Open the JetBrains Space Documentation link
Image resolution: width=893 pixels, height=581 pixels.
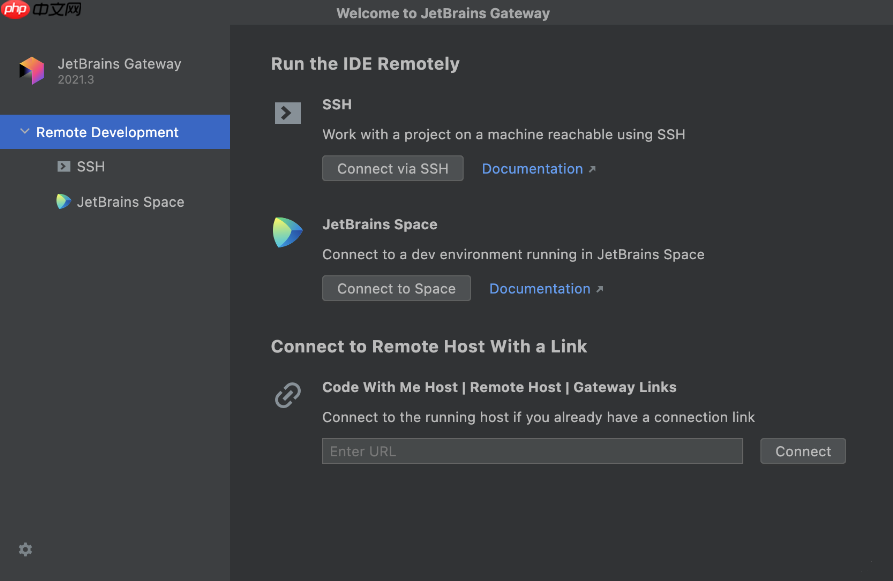point(540,289)
